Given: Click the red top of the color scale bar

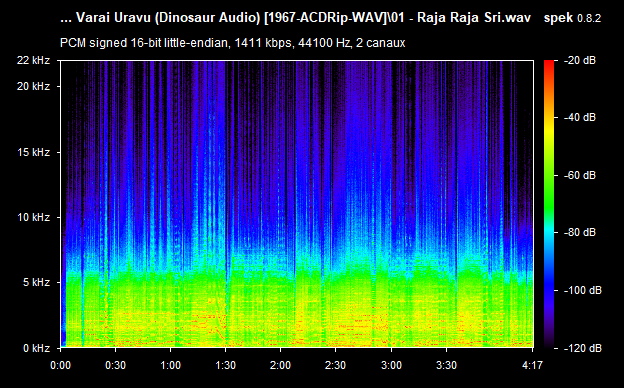Looking at the screenshot, I should [x=549, y=66].
